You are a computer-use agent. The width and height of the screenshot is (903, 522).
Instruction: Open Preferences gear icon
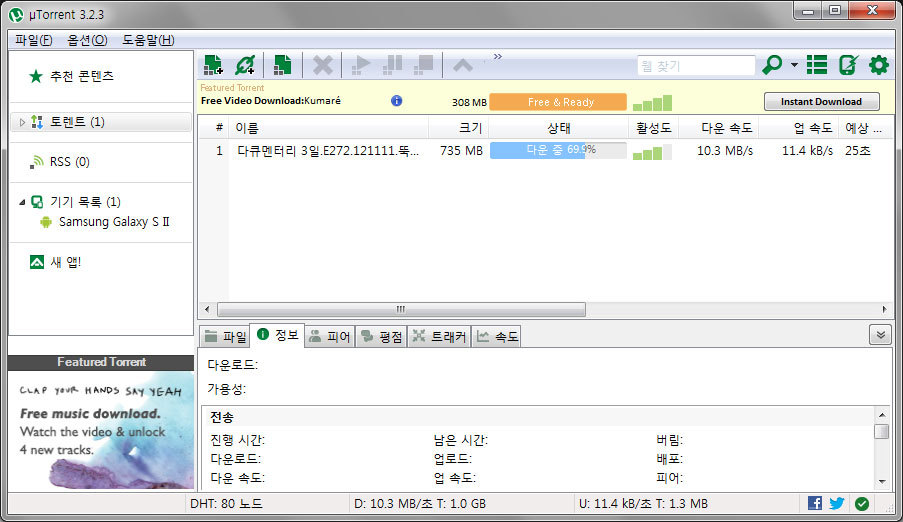click(879, 65)
